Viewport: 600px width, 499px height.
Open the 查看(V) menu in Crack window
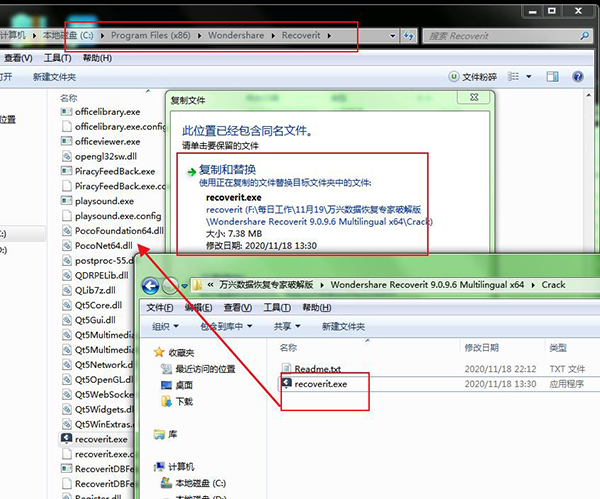click(238, 308)
